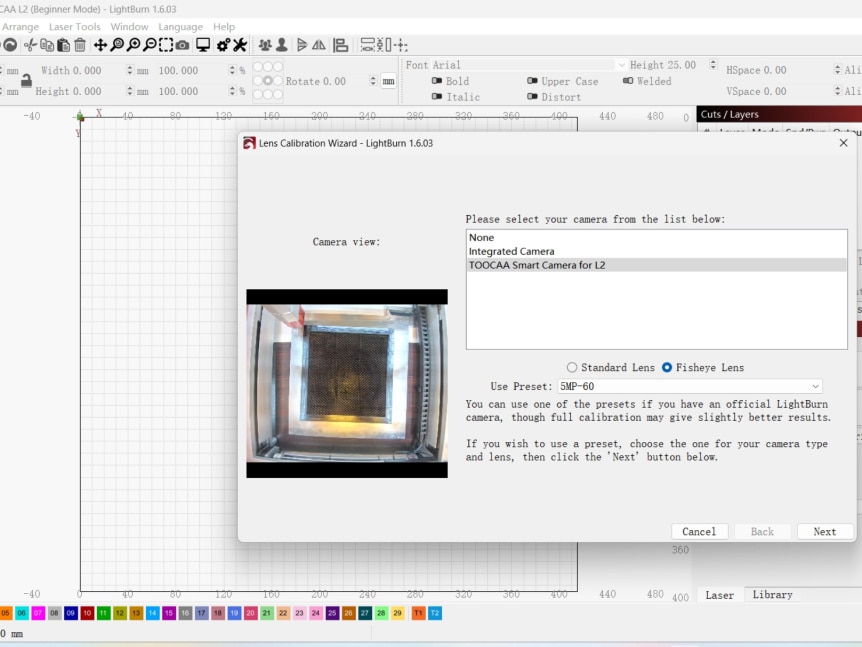
Task: Close the Lens Calibration Wizard dialog
Action: [843, 143]
